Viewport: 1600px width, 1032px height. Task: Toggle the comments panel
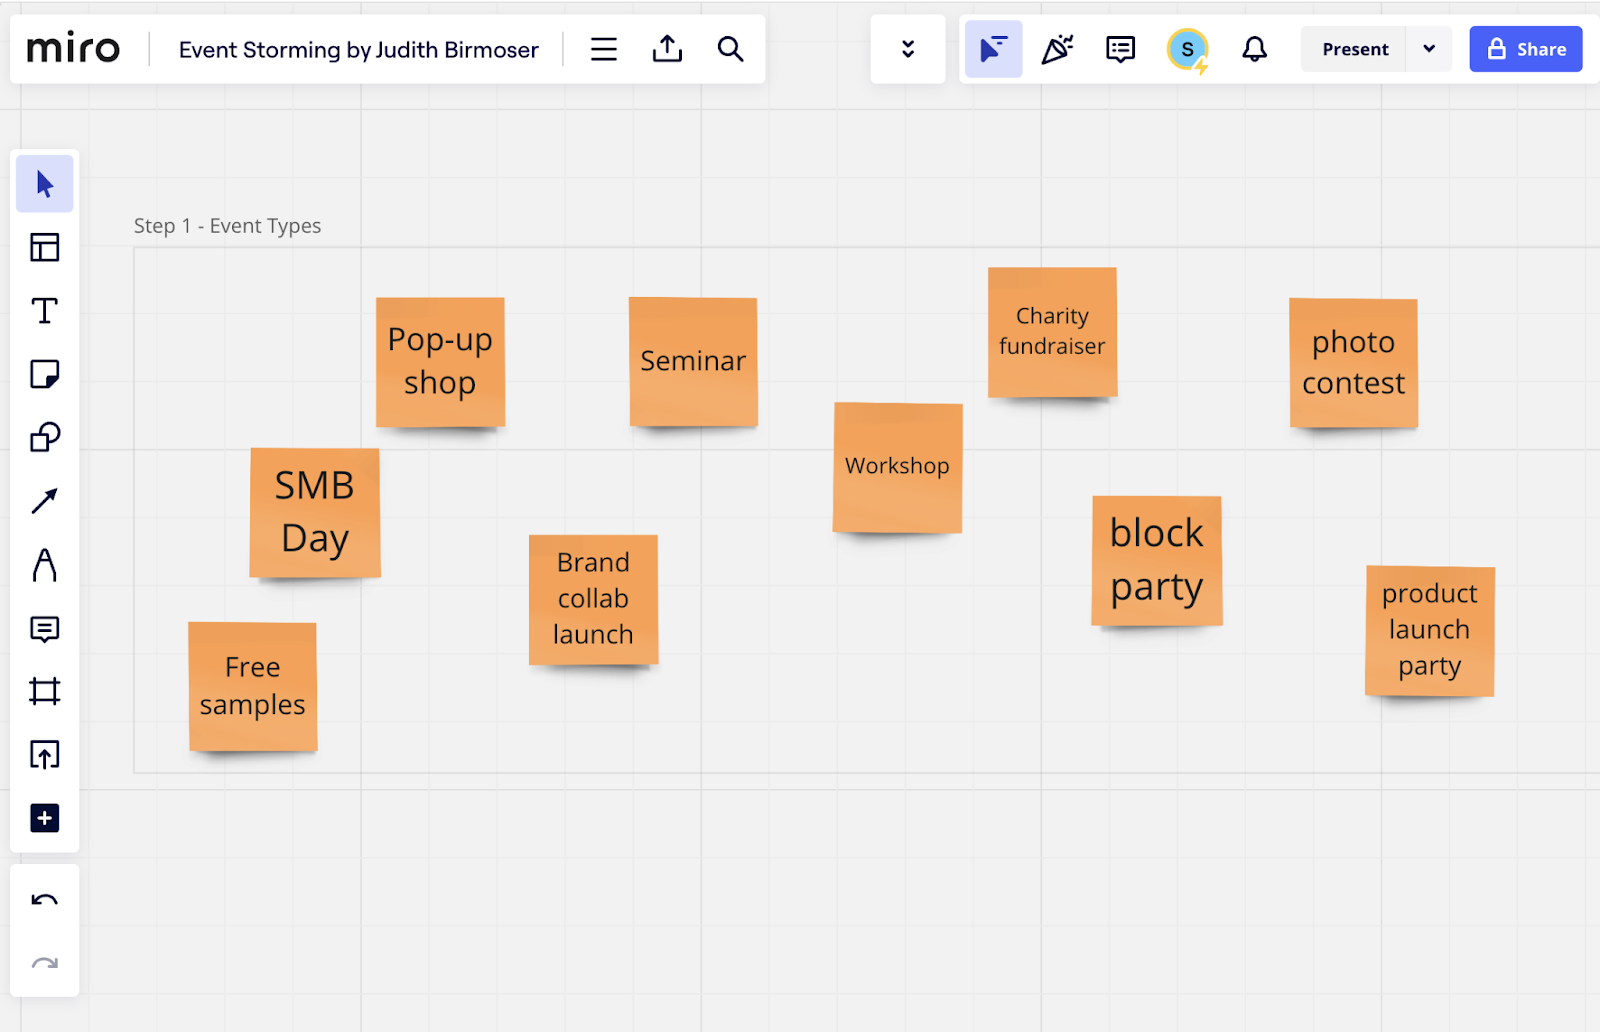pyautogui.click(x=1119, y=48)
